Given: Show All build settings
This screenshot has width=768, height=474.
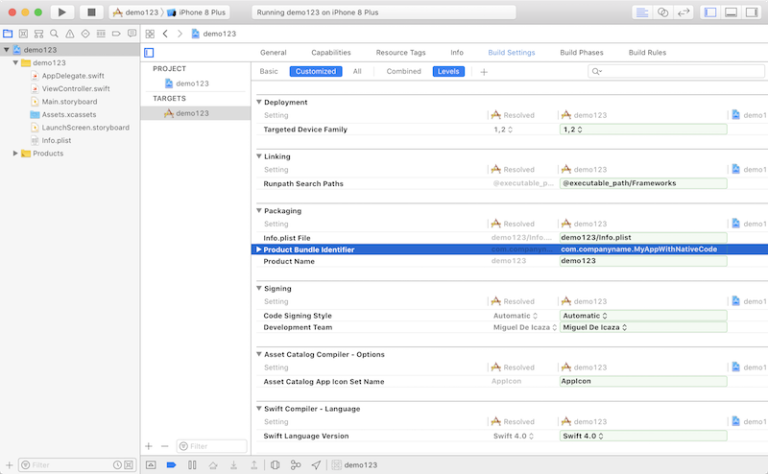Looking at the screenshot, I should tap(357, 71).
